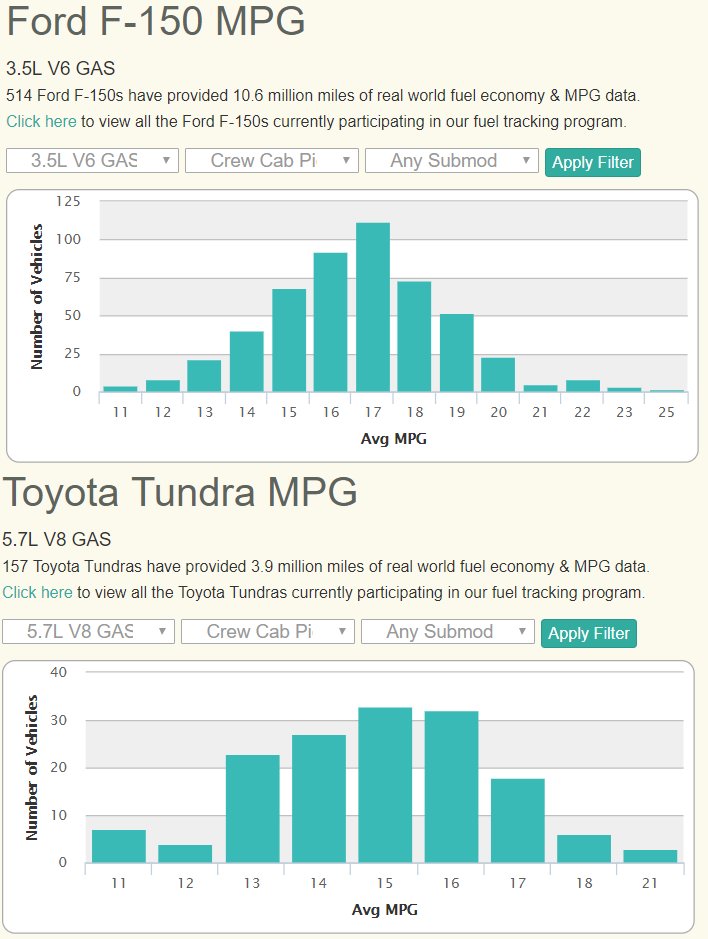
Task: Click the 22 MPG bar in Ford chart
Action: coord(583,386)
